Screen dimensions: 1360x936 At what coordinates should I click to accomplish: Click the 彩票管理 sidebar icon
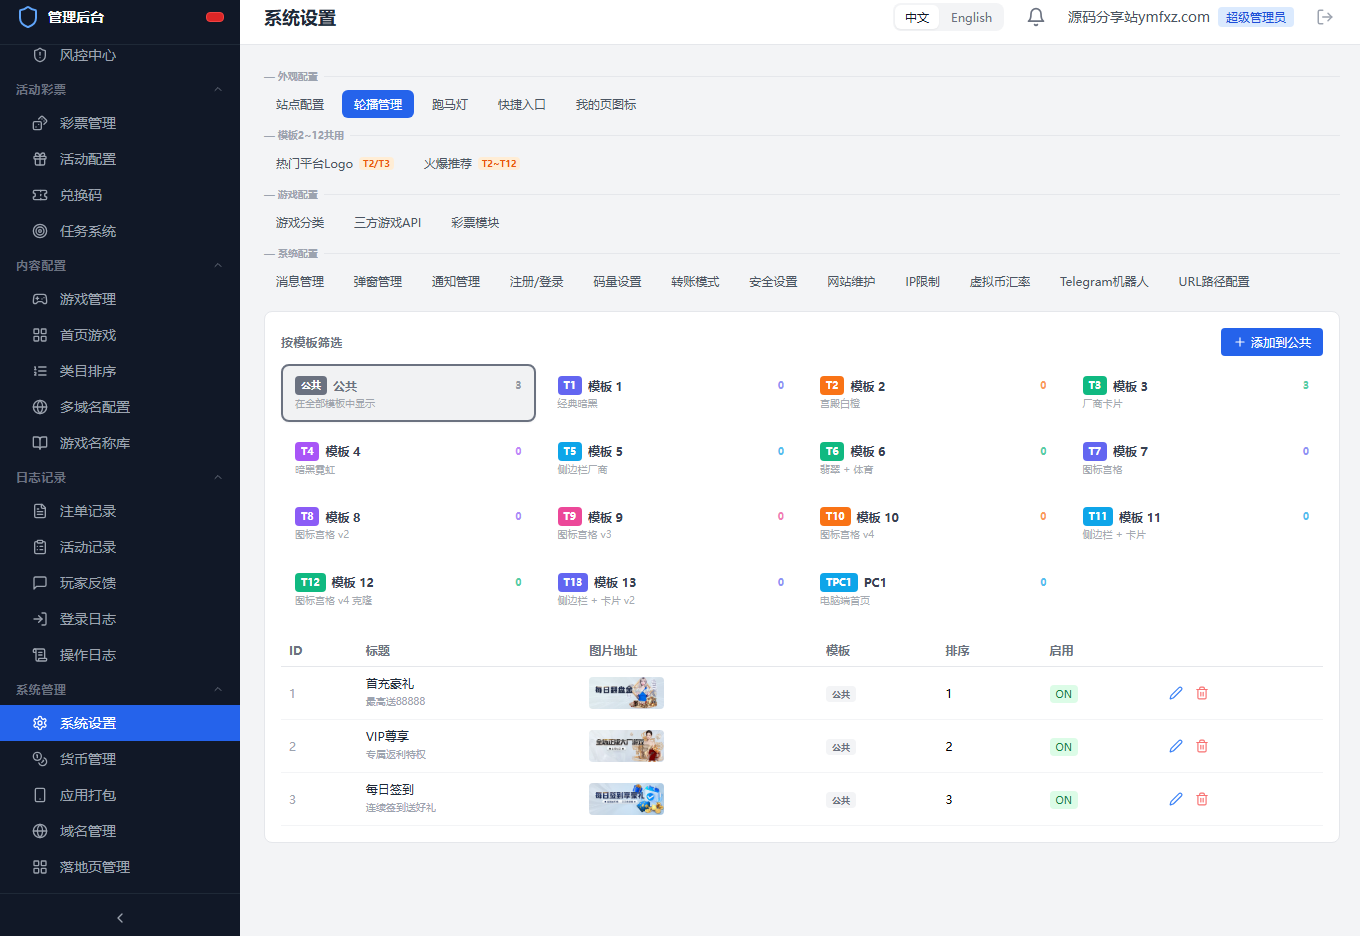(40, 123)
